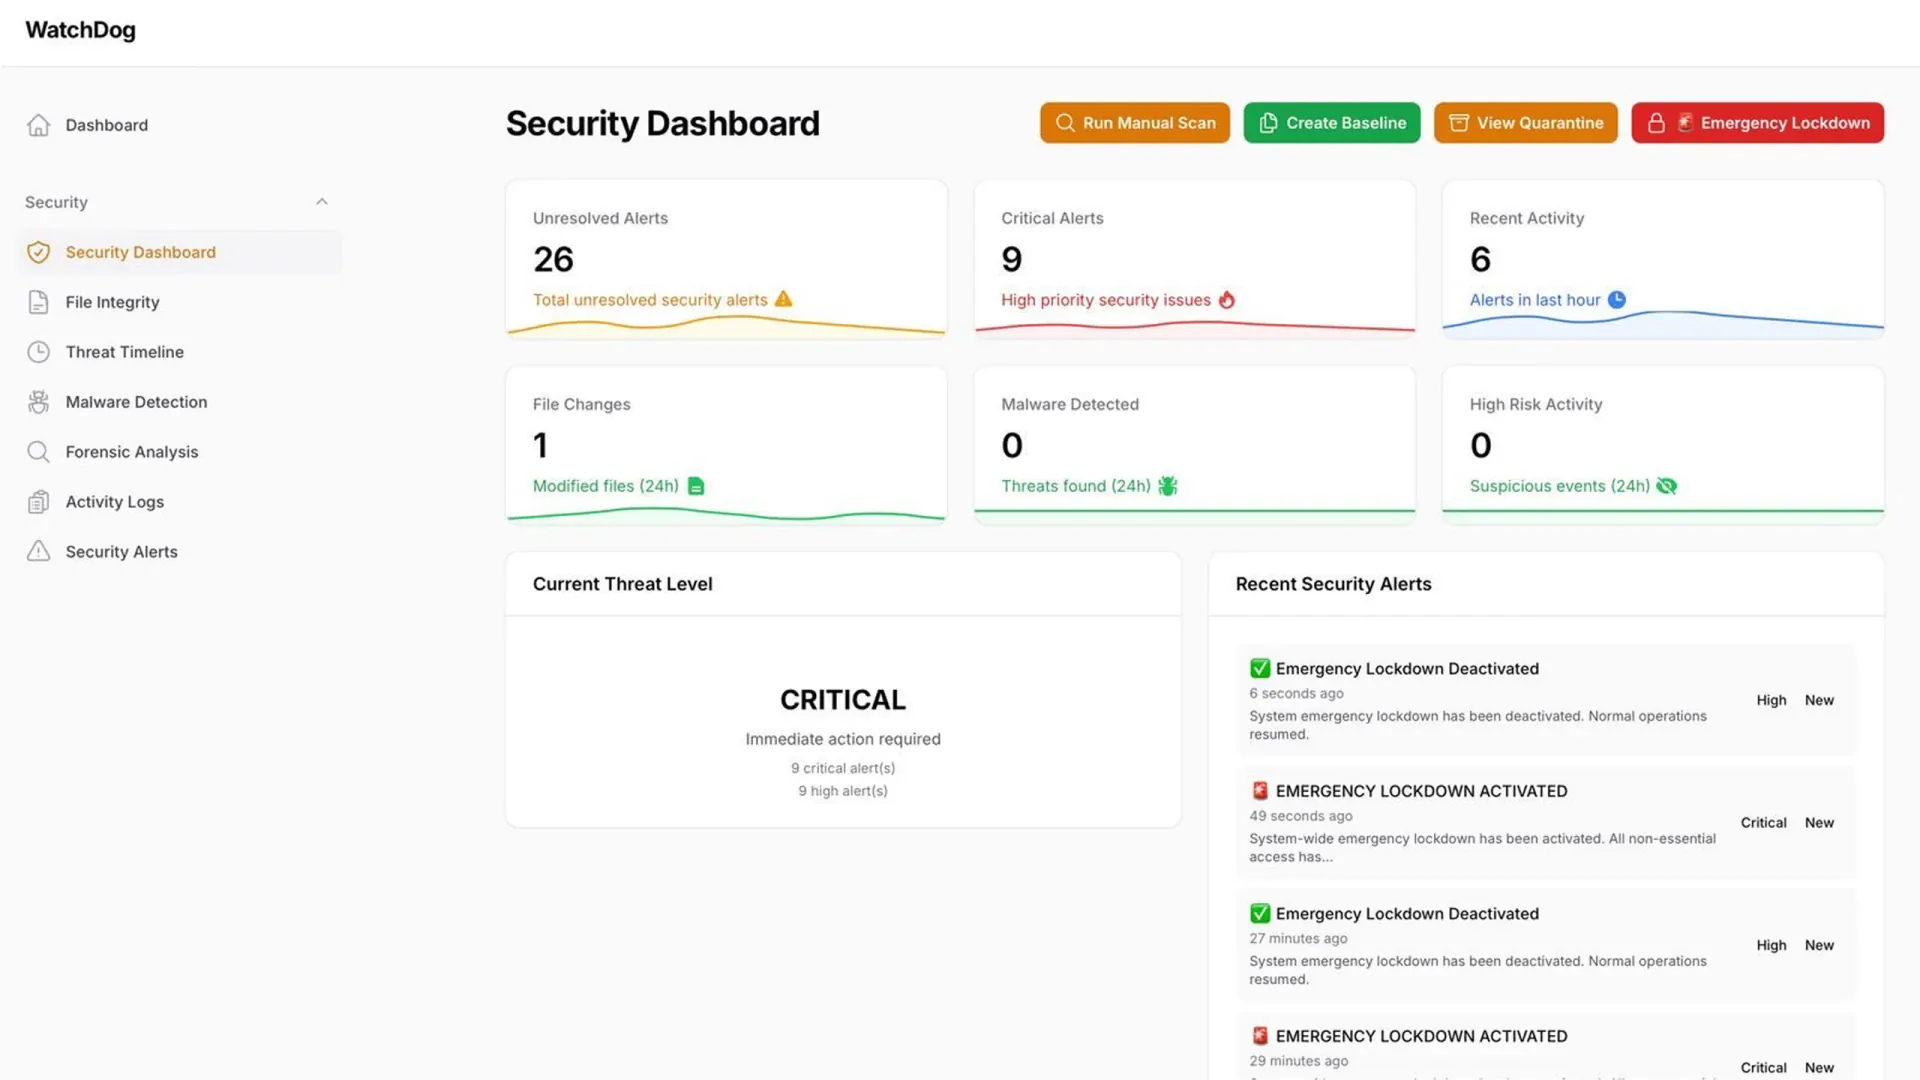Click the Create Baseline button
Image resolution: width=1920 pixels, height=1080 pixels.
pyautogui.click(x=1331, y=123)
